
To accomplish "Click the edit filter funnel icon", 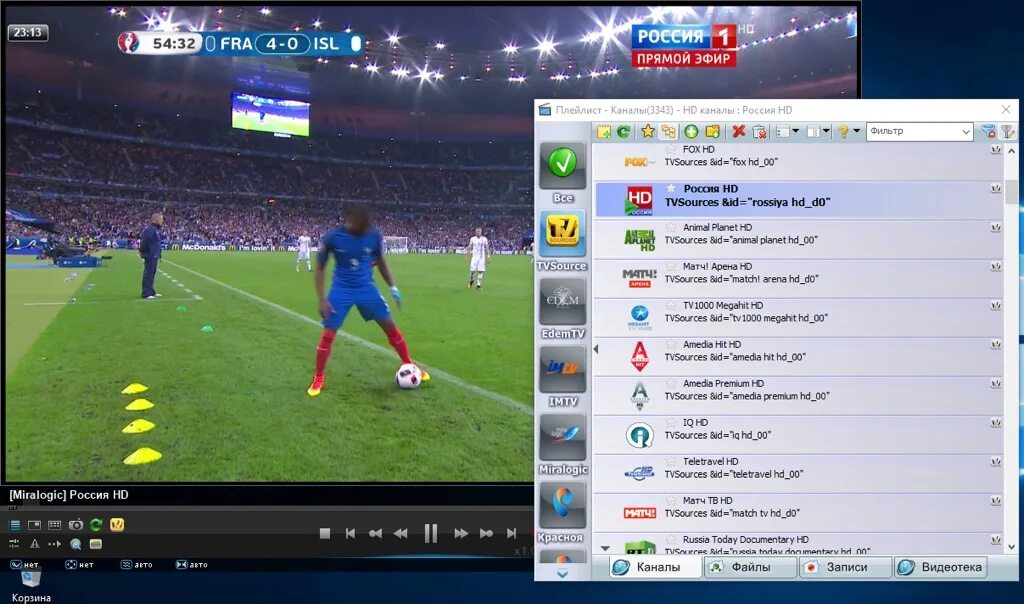I will click(1008, 131).
